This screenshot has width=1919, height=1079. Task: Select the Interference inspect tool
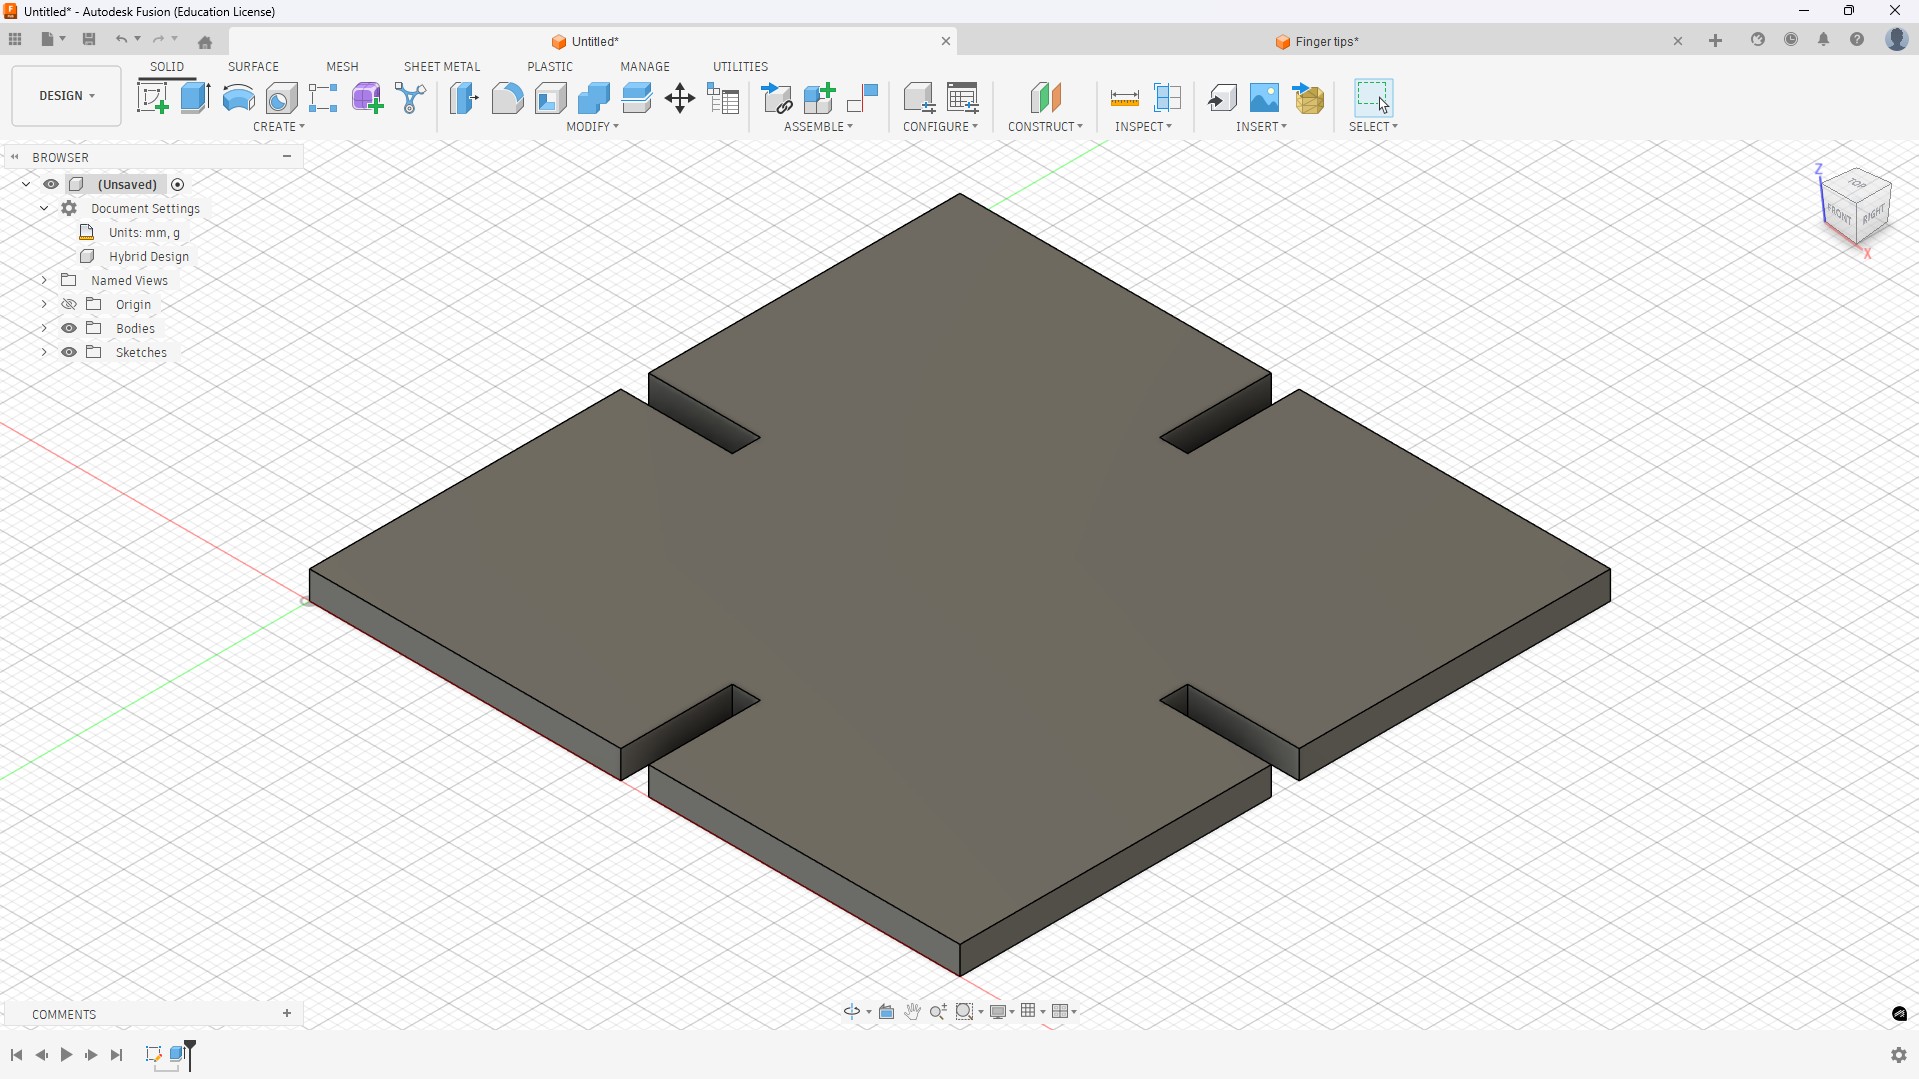[x=1167, y=98]
